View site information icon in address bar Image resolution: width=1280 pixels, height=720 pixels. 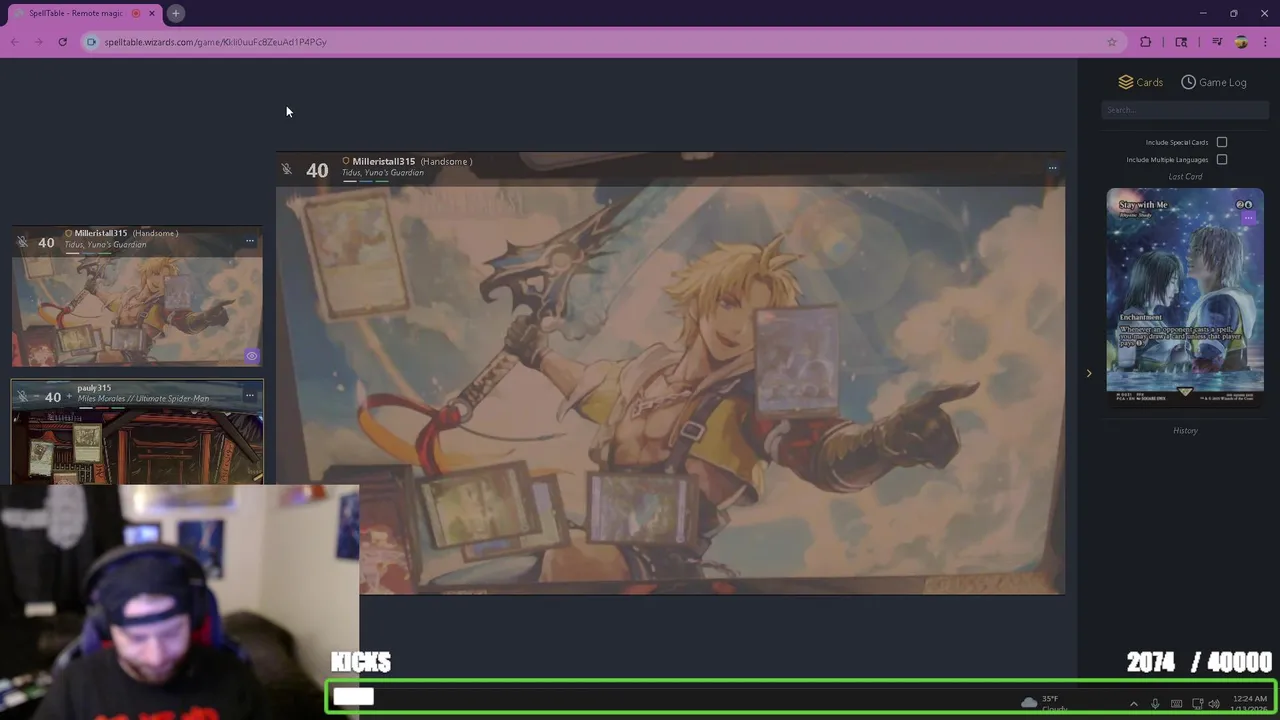pyautogui.click(x=91, y=42)
